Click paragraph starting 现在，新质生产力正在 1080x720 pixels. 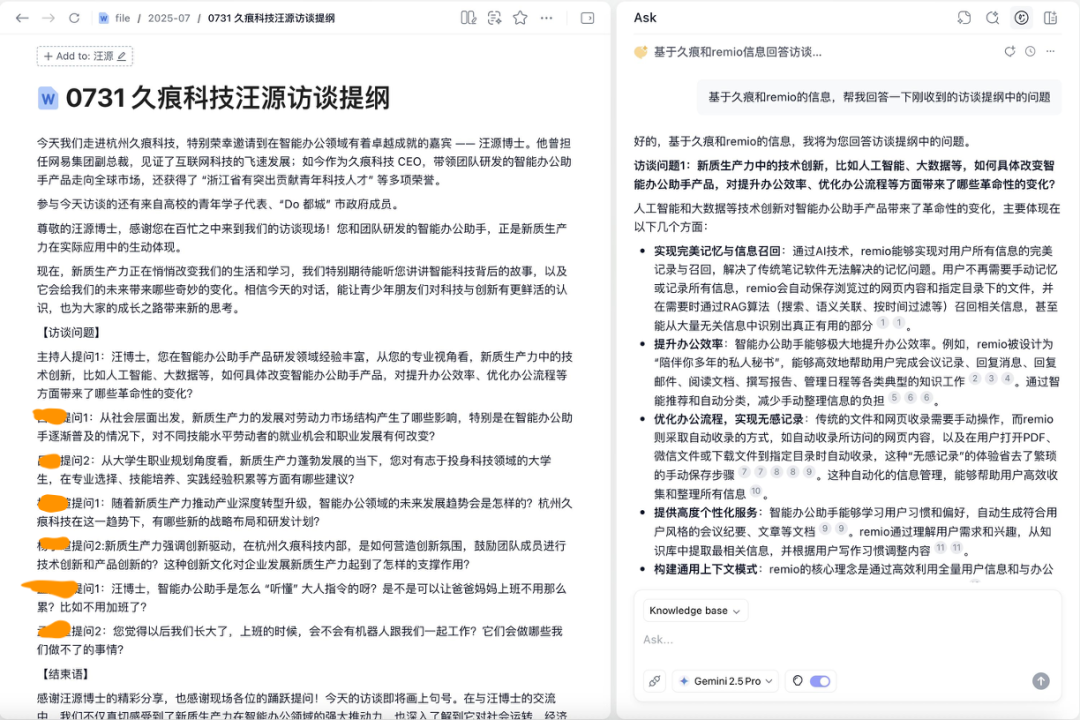coord(302,289)
